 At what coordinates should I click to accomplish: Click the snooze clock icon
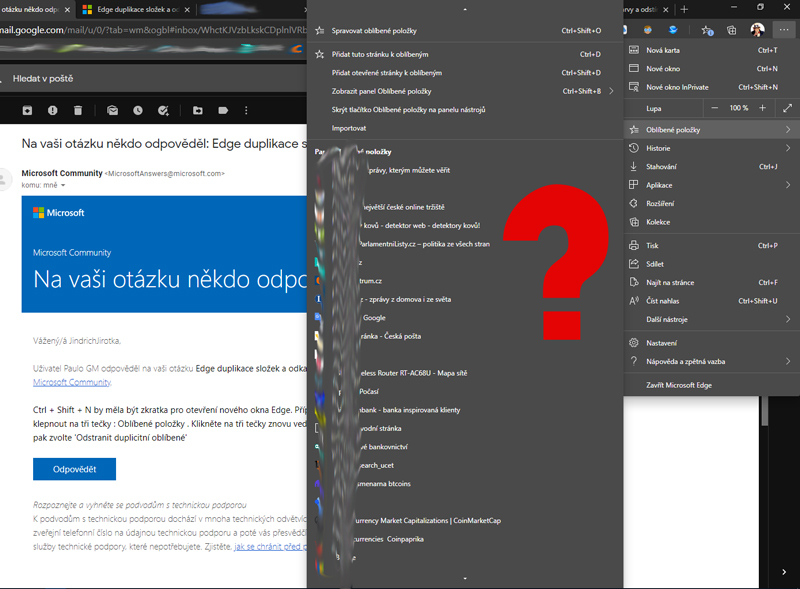(138, 110)
